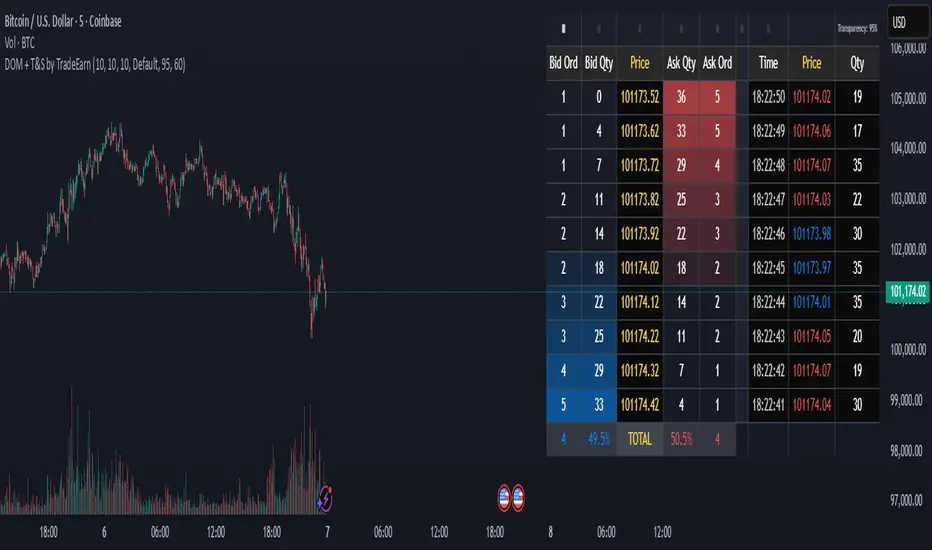The image size is (932, 550).
Task: Select the 18:22:50 time and sales entry
Action: (768, 97)
